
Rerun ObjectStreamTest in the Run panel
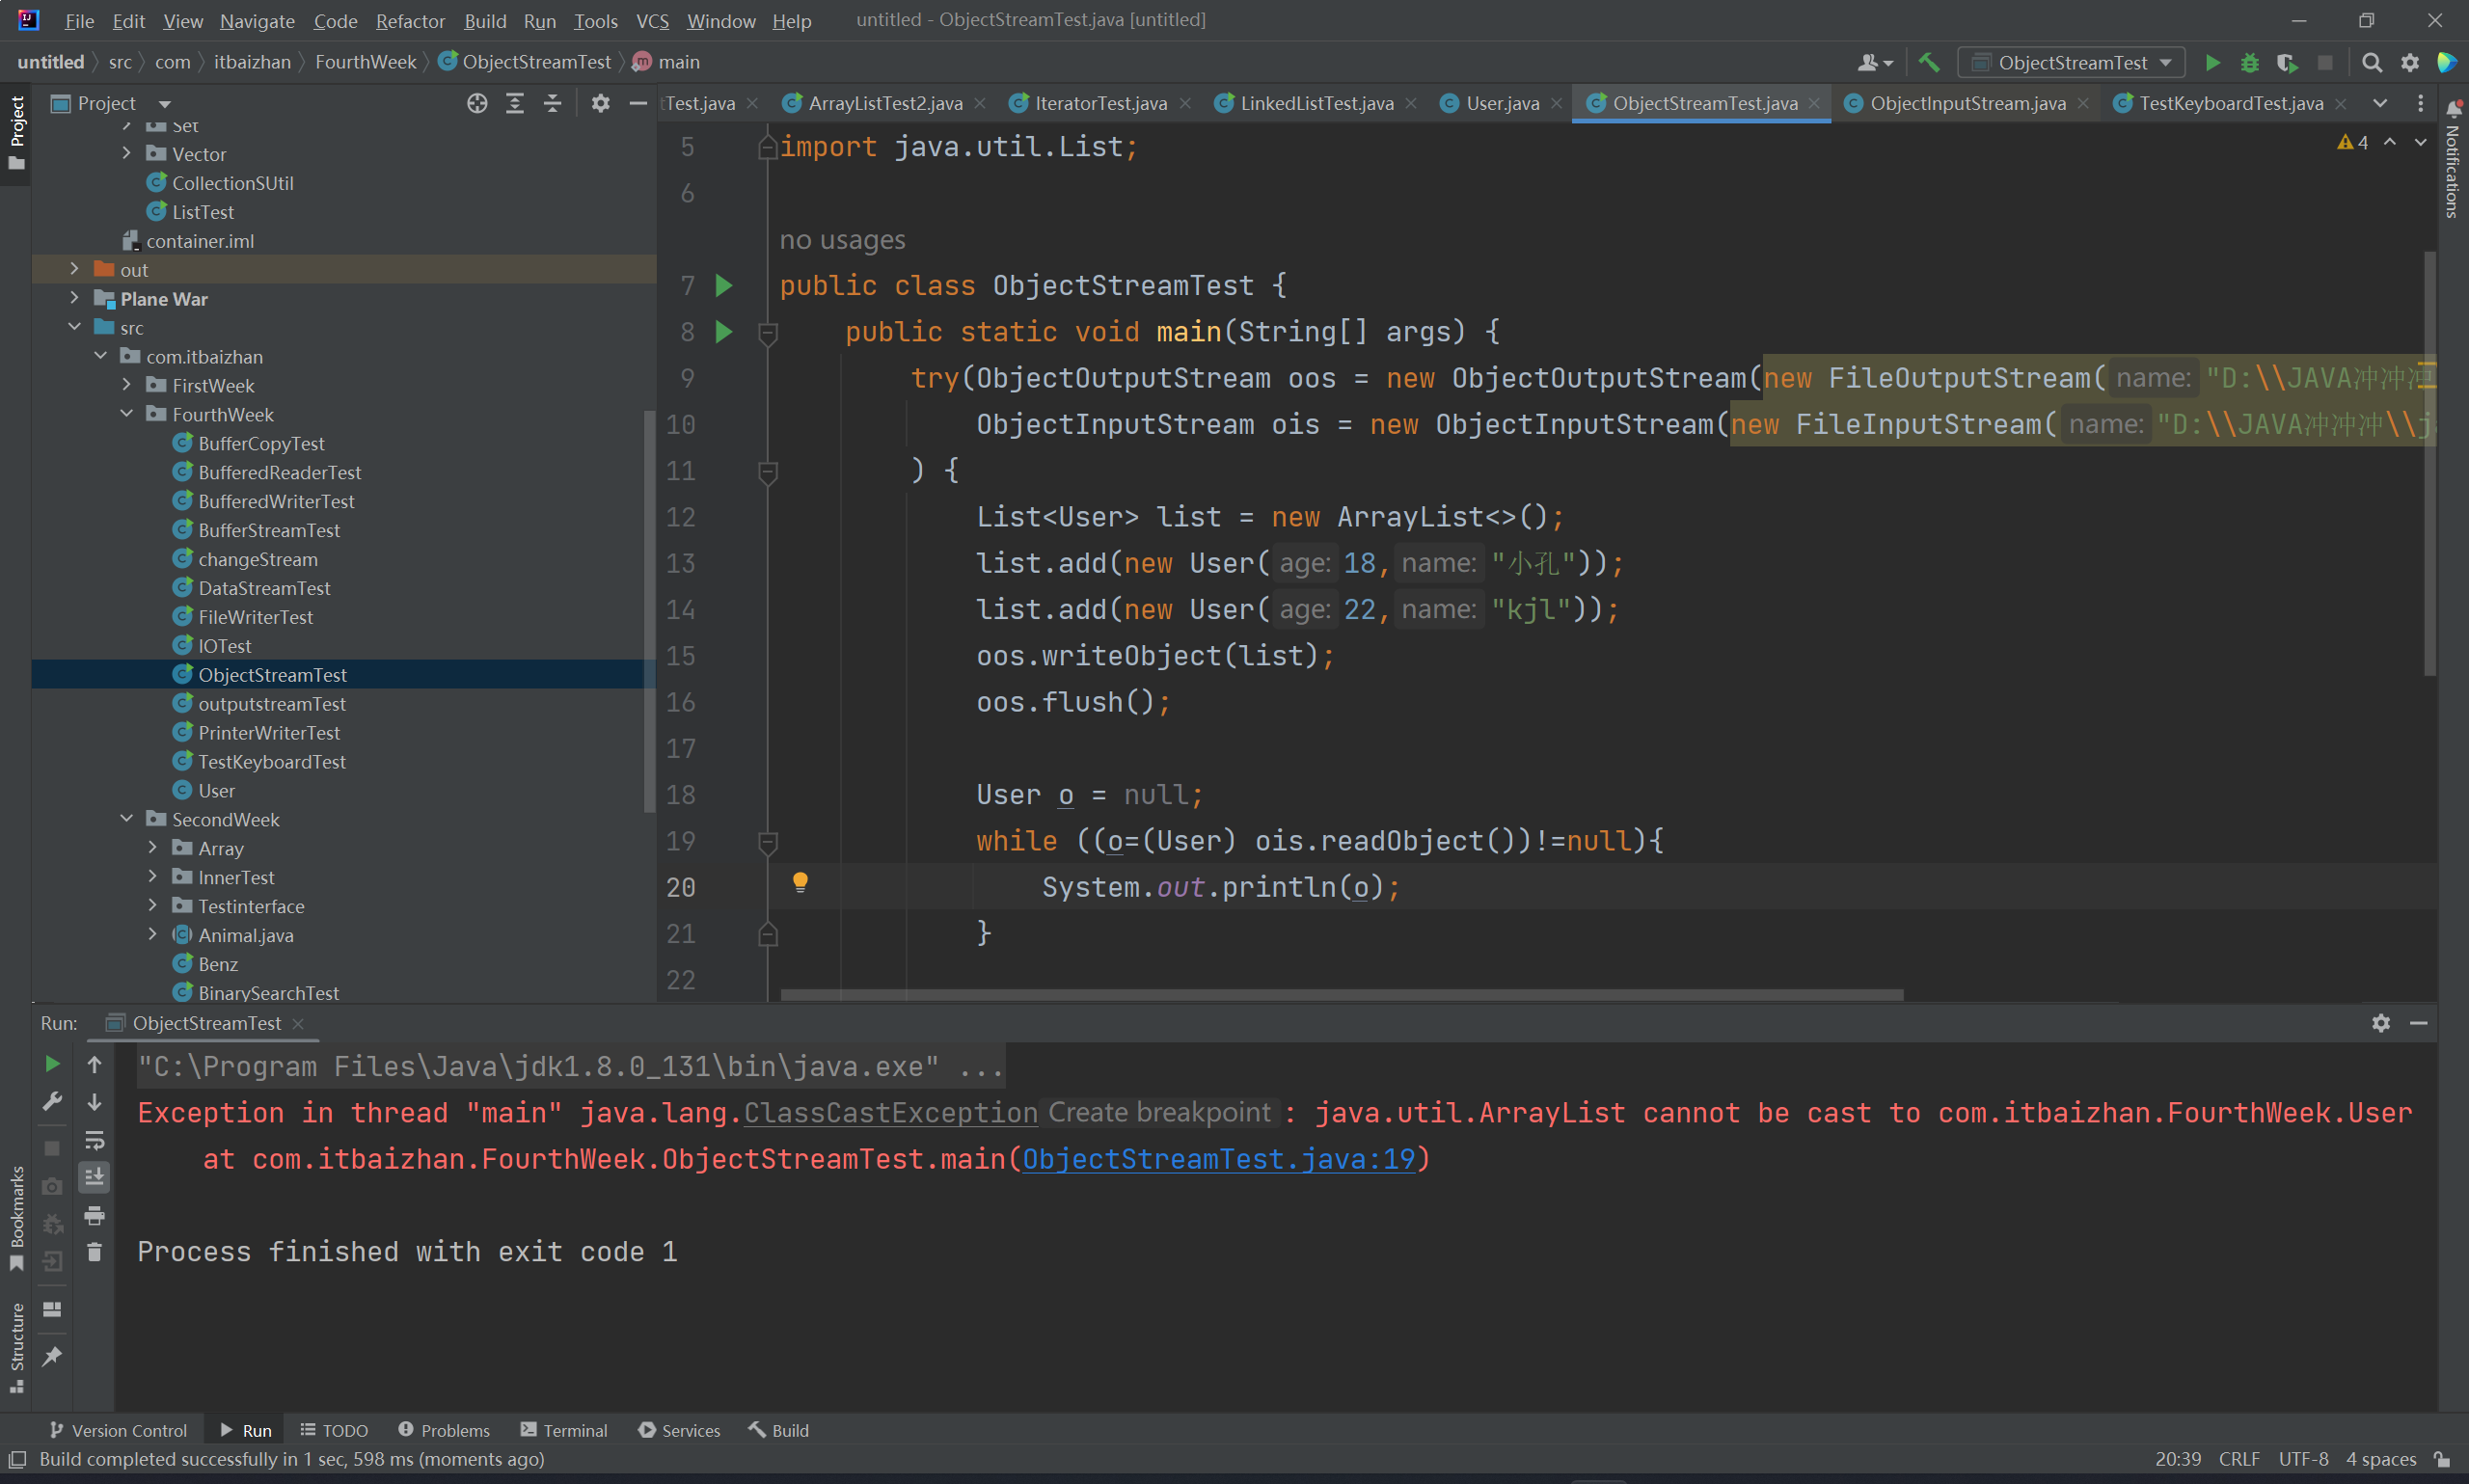(52, 1063)
